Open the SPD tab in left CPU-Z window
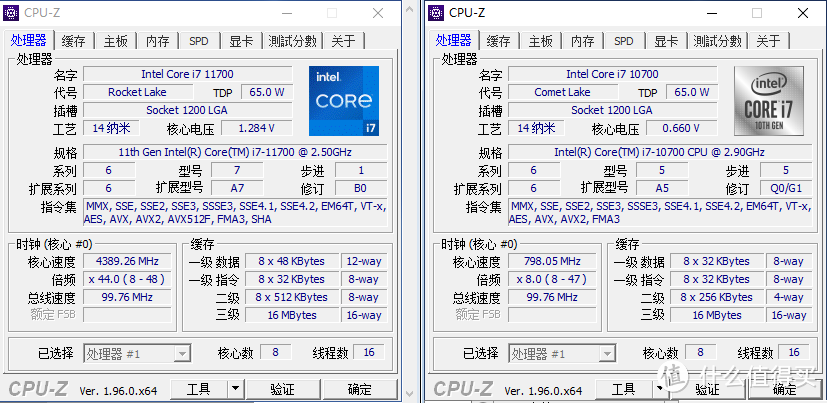 (199, 41)
